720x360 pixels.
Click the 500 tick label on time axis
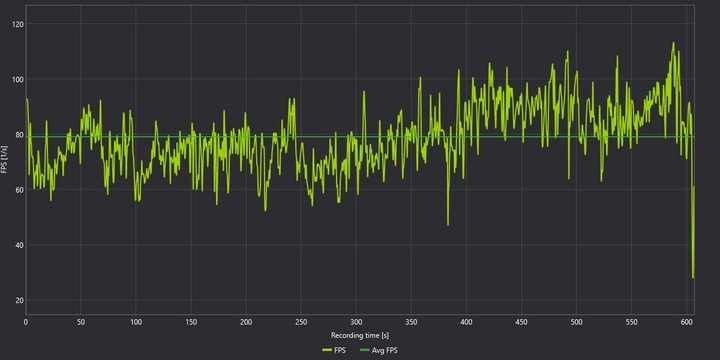(576, 322)
